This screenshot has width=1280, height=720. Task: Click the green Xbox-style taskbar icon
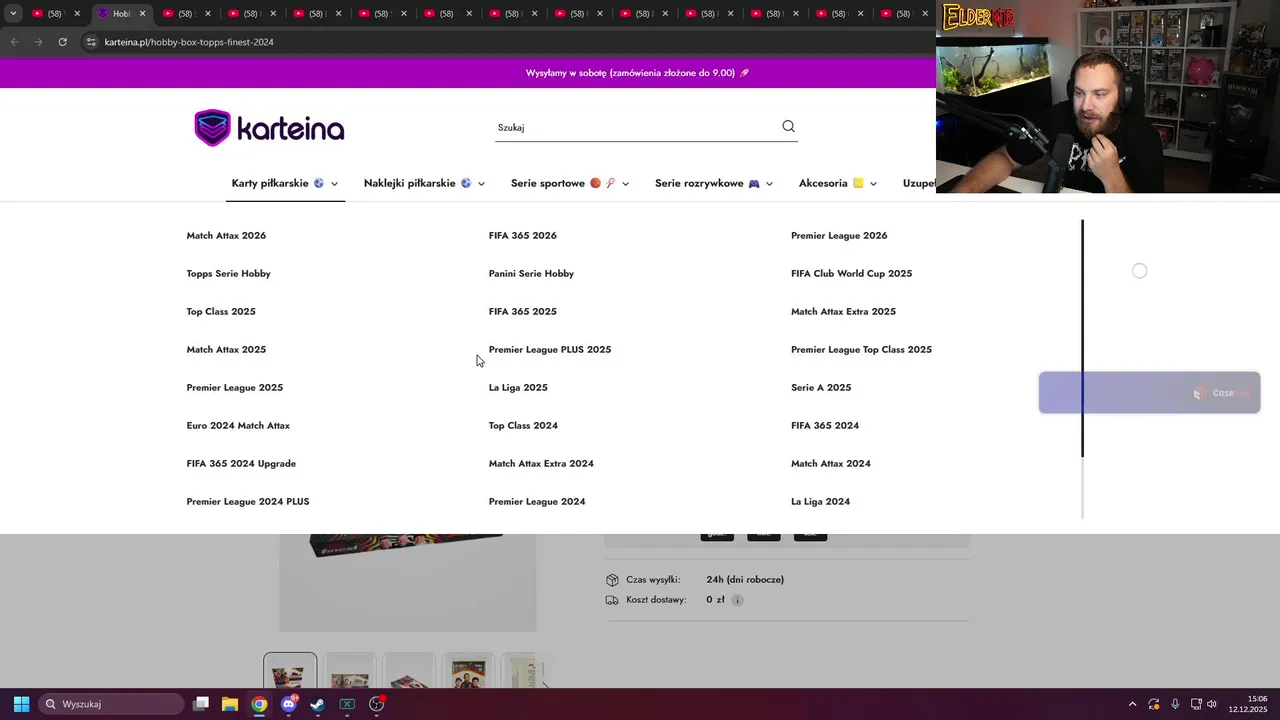tap(347, 704)
